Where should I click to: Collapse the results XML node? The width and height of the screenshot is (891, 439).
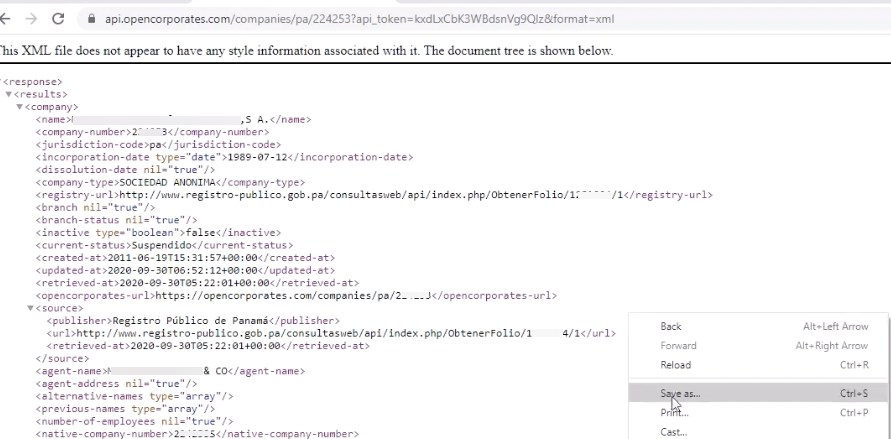9,94
